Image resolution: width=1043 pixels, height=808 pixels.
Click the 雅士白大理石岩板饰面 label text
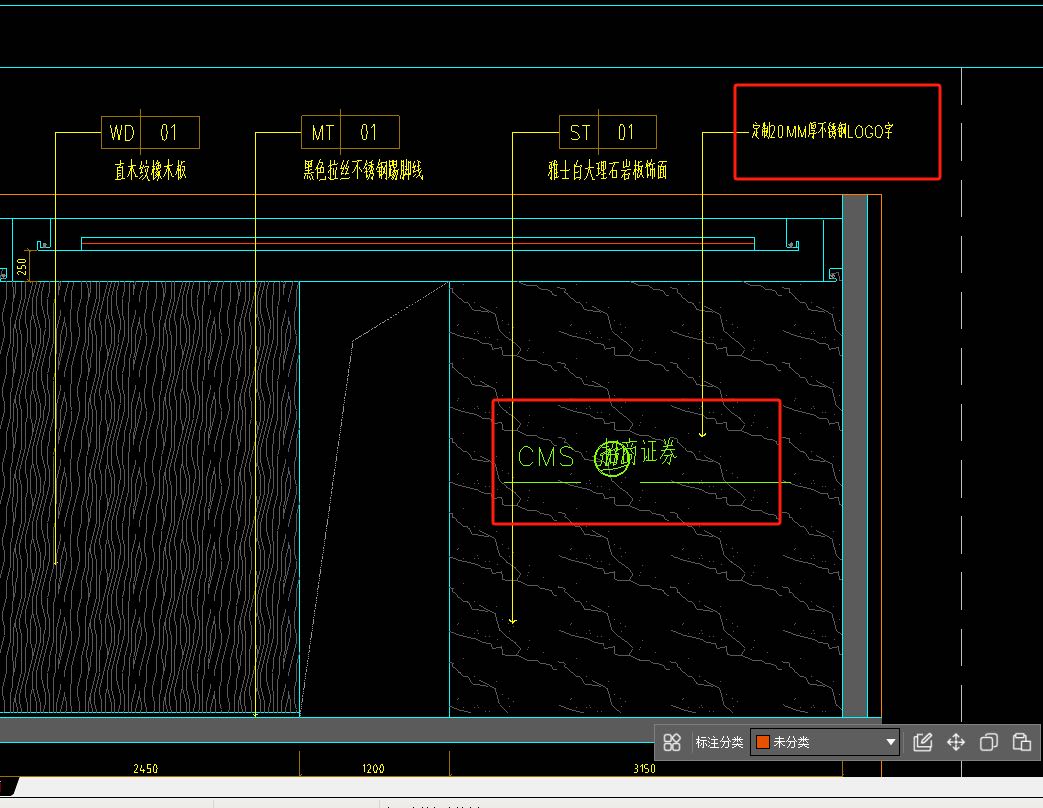click(x=607, y=171)
